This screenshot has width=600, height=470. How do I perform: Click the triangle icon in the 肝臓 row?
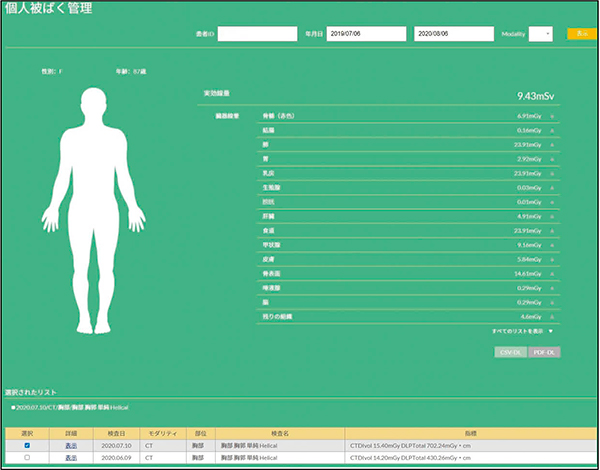(x=552, y=215)
